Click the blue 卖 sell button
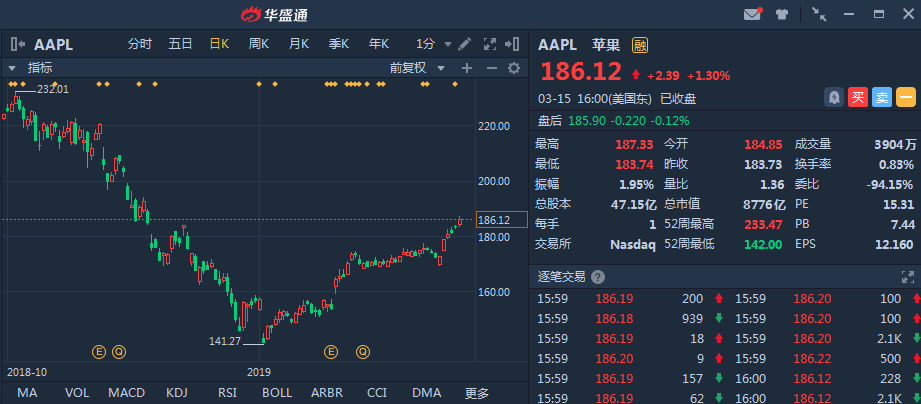Viewport: 921px width, 404px height. 881,97
